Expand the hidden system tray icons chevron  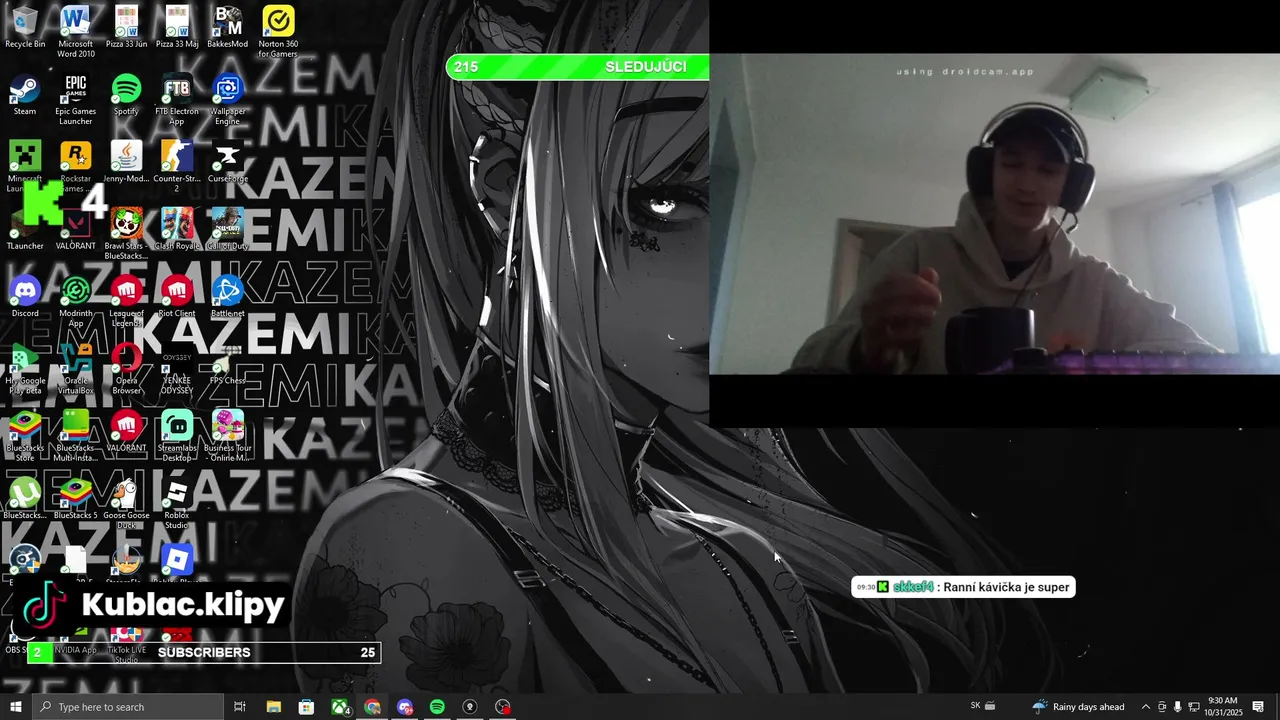[1146, 707]
